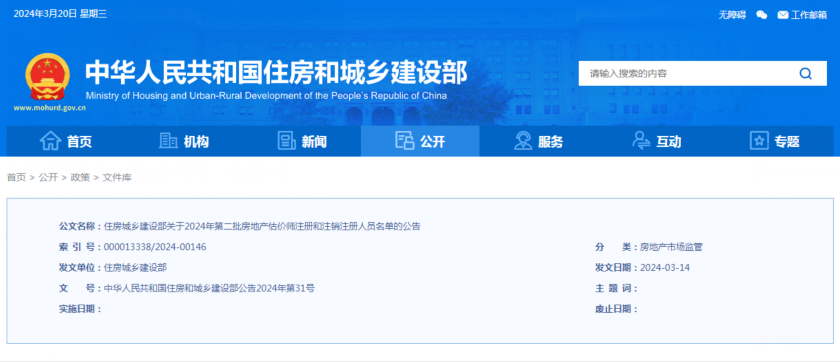840x362 pixels.
Task: Go to 政策 in the breadcrumb
Action: pos(80,177)
